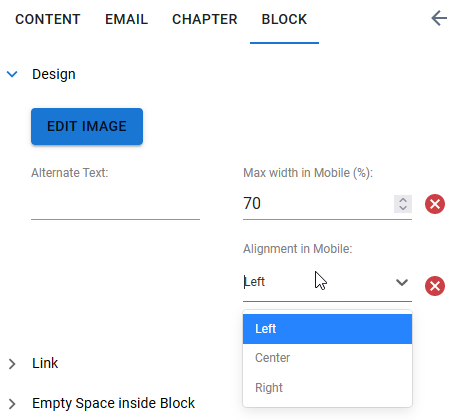This screenshot has width=454, height=420.
Task: Expand Empty Space inside Block section
Action: click(12, 404)
